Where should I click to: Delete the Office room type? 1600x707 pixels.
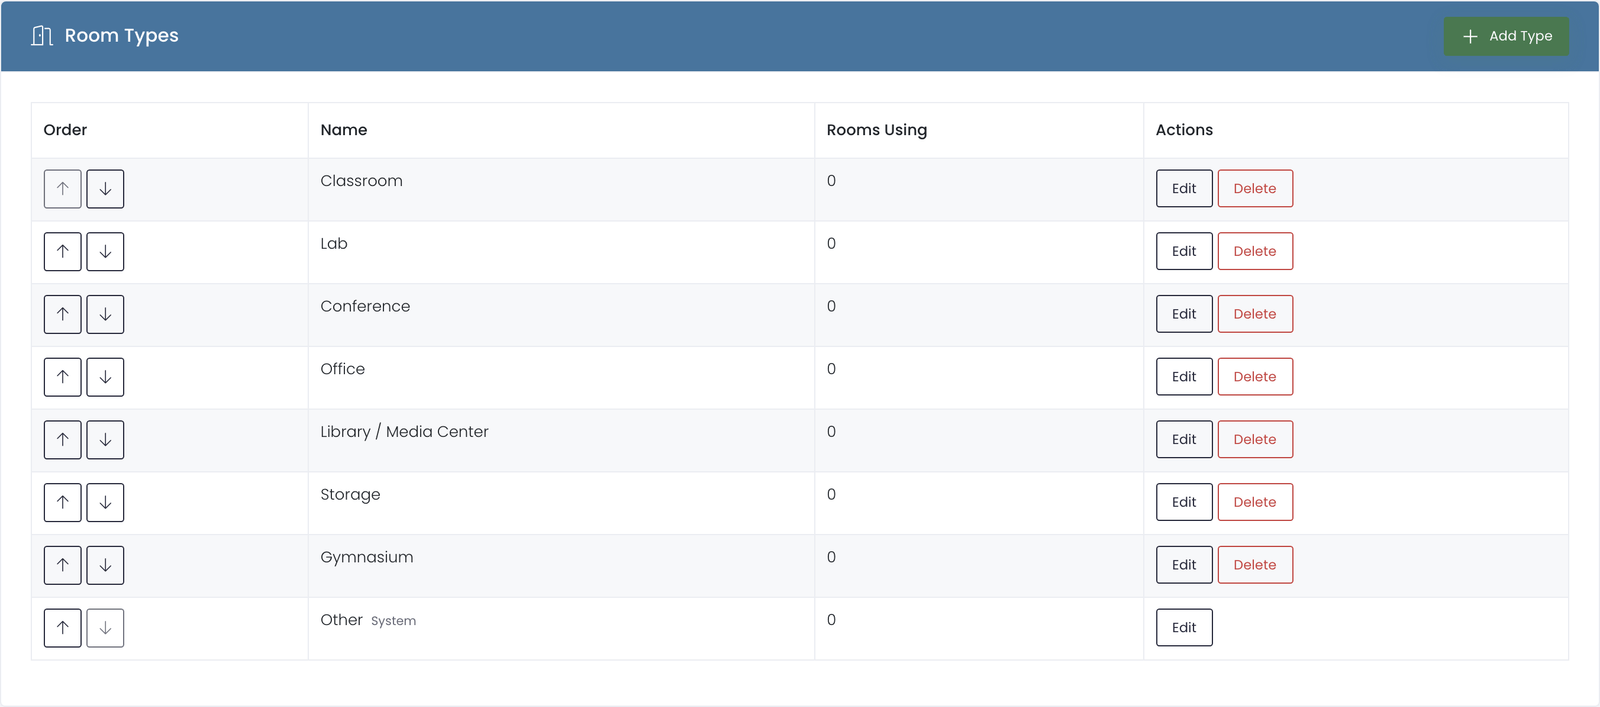click(x=1255, y=377)
